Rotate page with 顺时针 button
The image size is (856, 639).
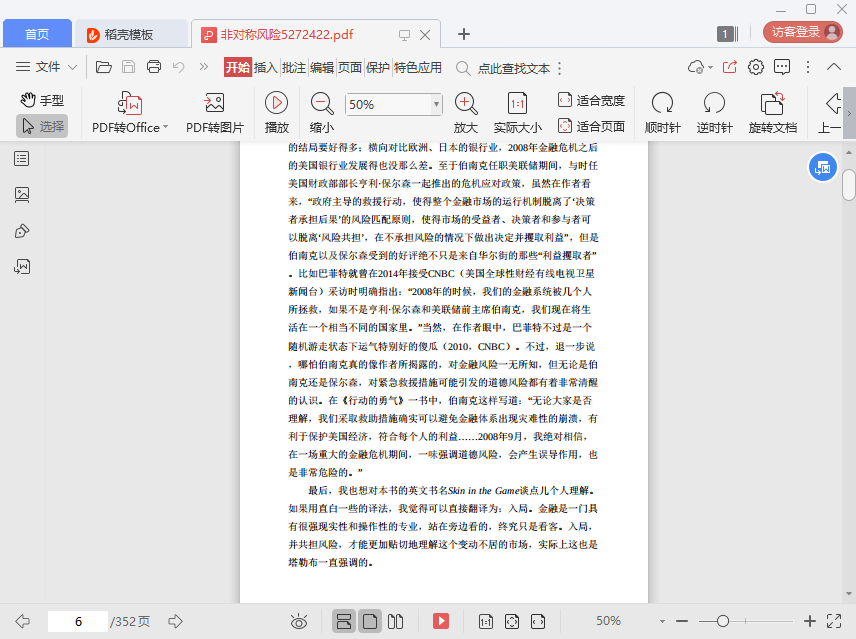coord(662,103)
